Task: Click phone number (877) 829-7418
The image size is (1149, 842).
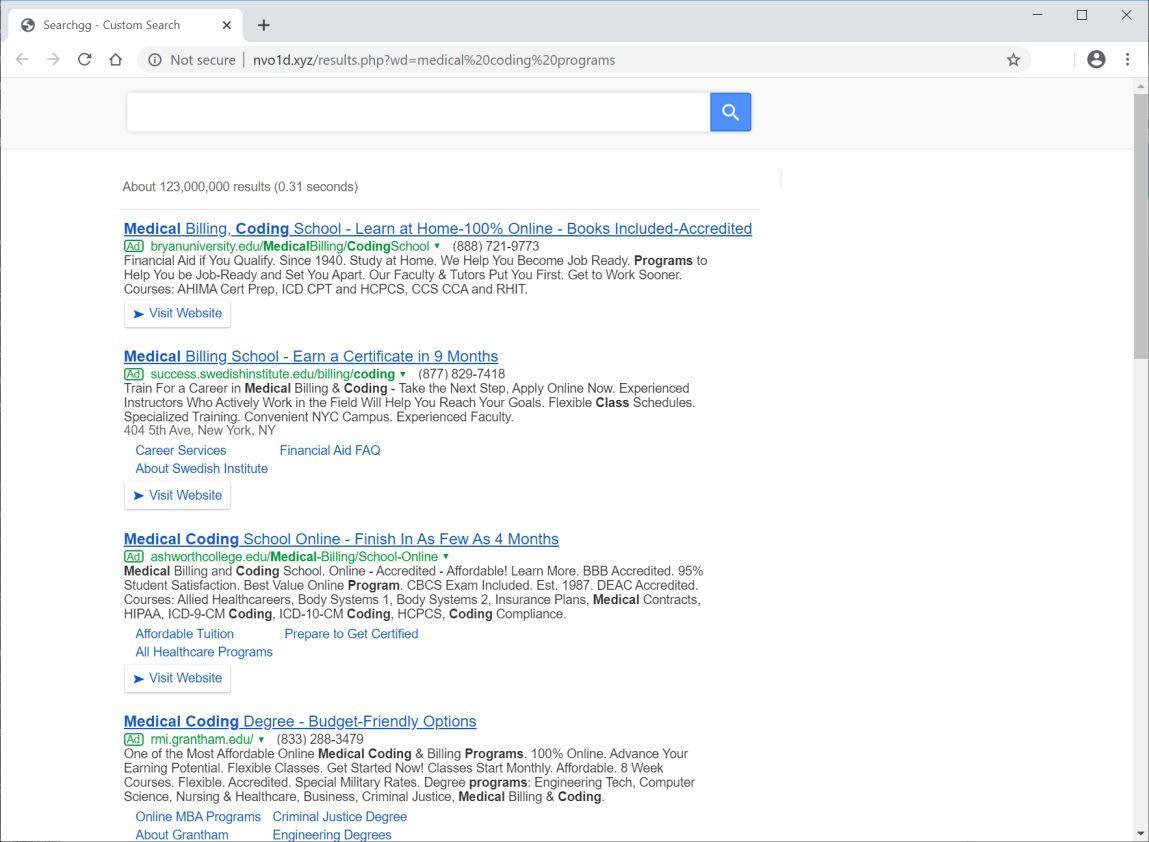Action: pyautogui.click(x=462, y=374)
